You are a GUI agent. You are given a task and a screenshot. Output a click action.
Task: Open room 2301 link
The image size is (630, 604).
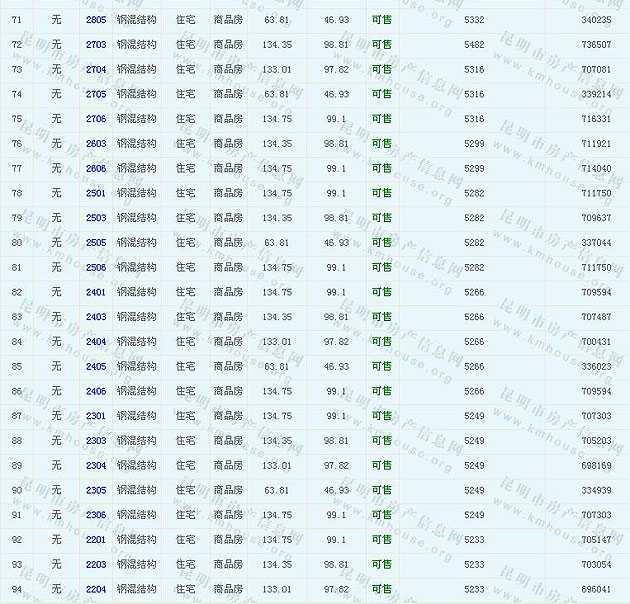(96, 416)
